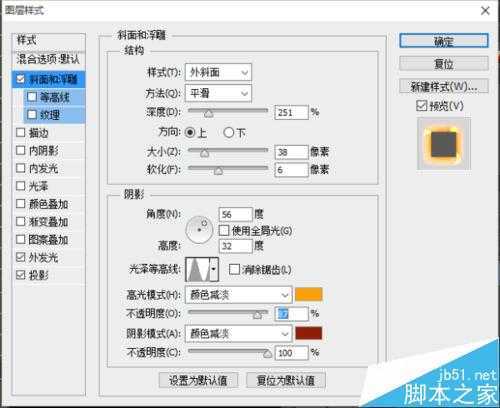Click the 光泽等高线 contour thumbnail

198,269
